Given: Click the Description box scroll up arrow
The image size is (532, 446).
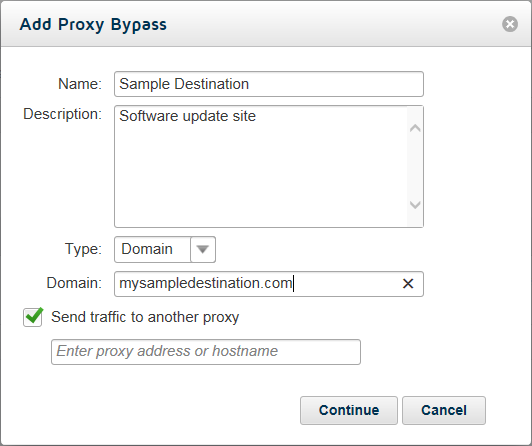Looking at the screenshot, I should point(415,128).
